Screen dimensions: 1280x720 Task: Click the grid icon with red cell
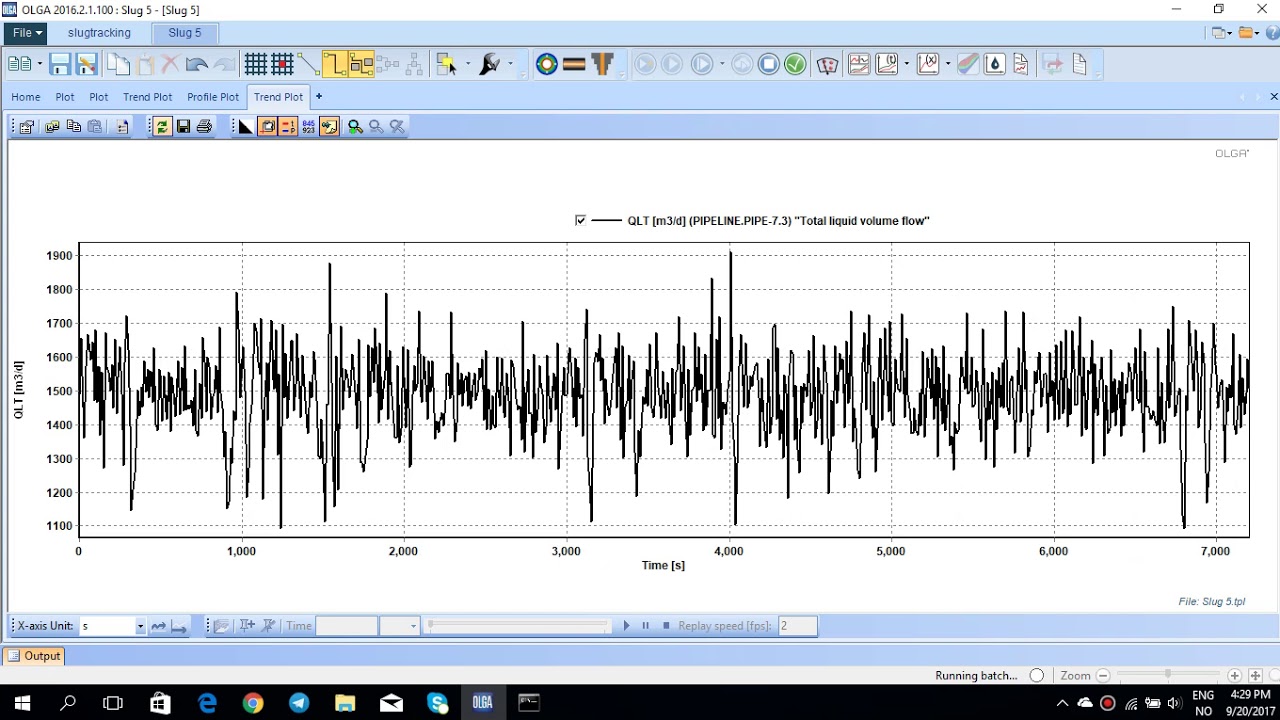(x=282, y=65)
